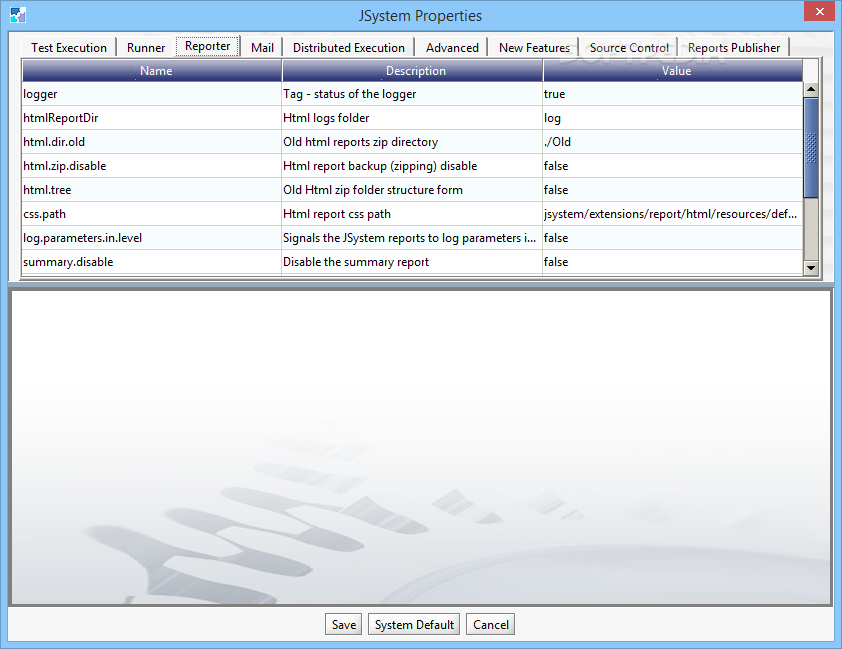Click the 'log' value of htmlReportDir

(x=673, y=118)
